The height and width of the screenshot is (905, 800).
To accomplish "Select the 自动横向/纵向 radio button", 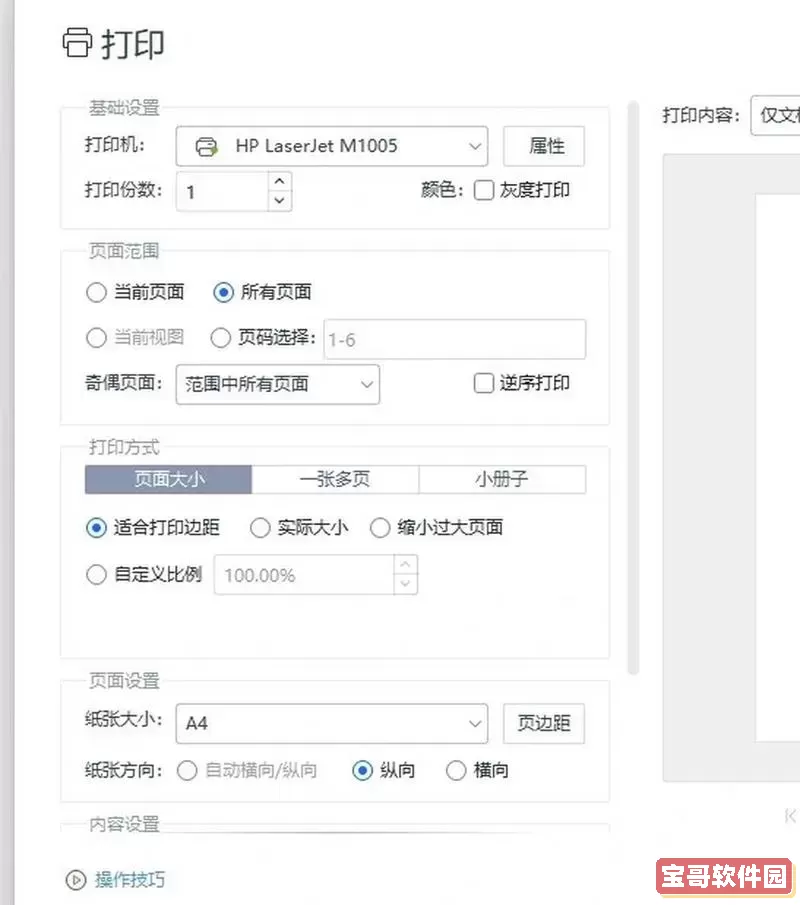I will (187, 771).
